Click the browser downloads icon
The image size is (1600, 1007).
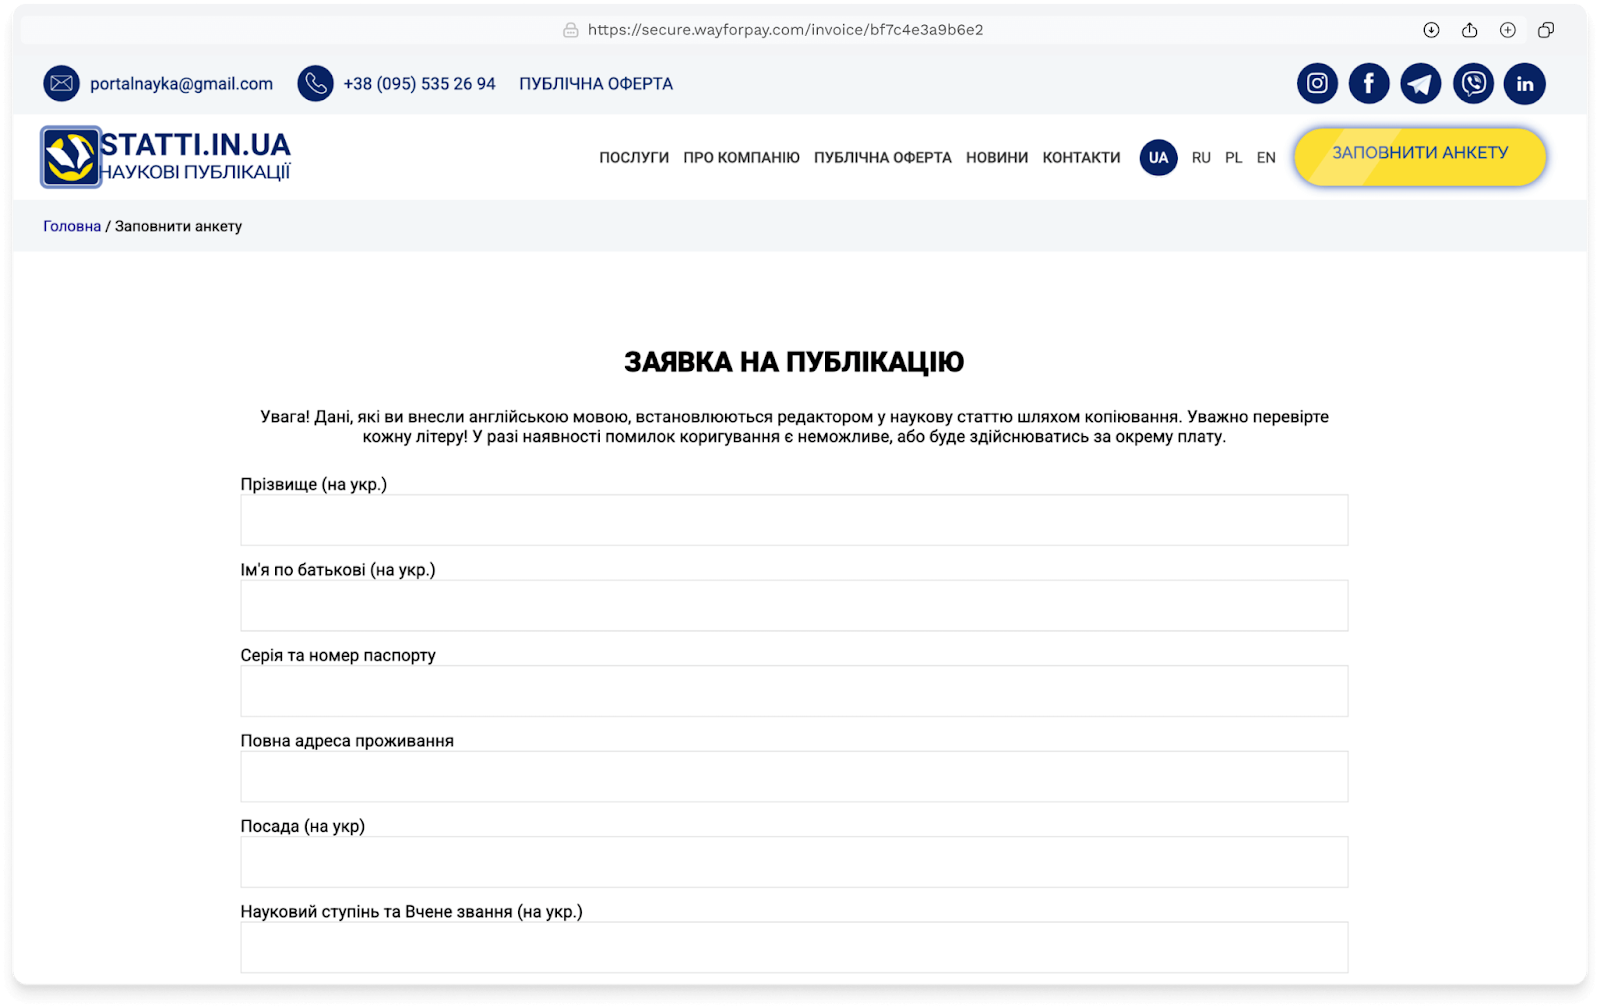[1431, 30]
